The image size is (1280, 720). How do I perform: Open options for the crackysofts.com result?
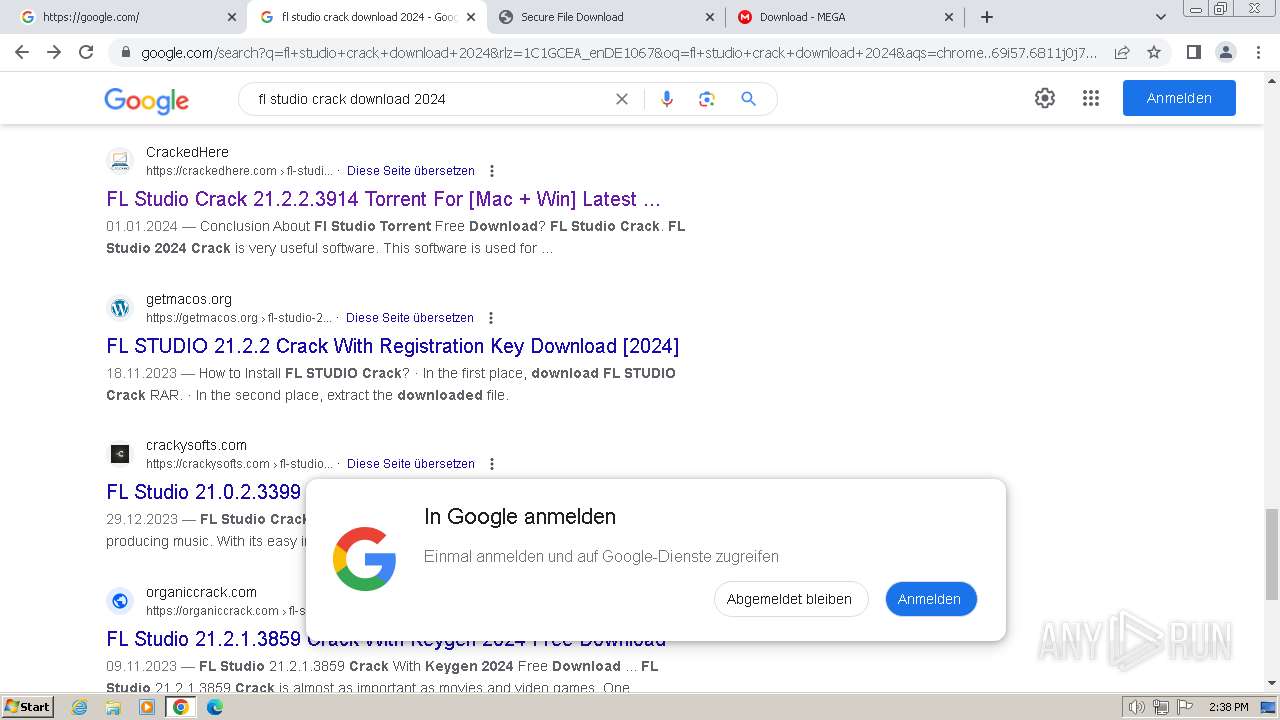[491, 464]
